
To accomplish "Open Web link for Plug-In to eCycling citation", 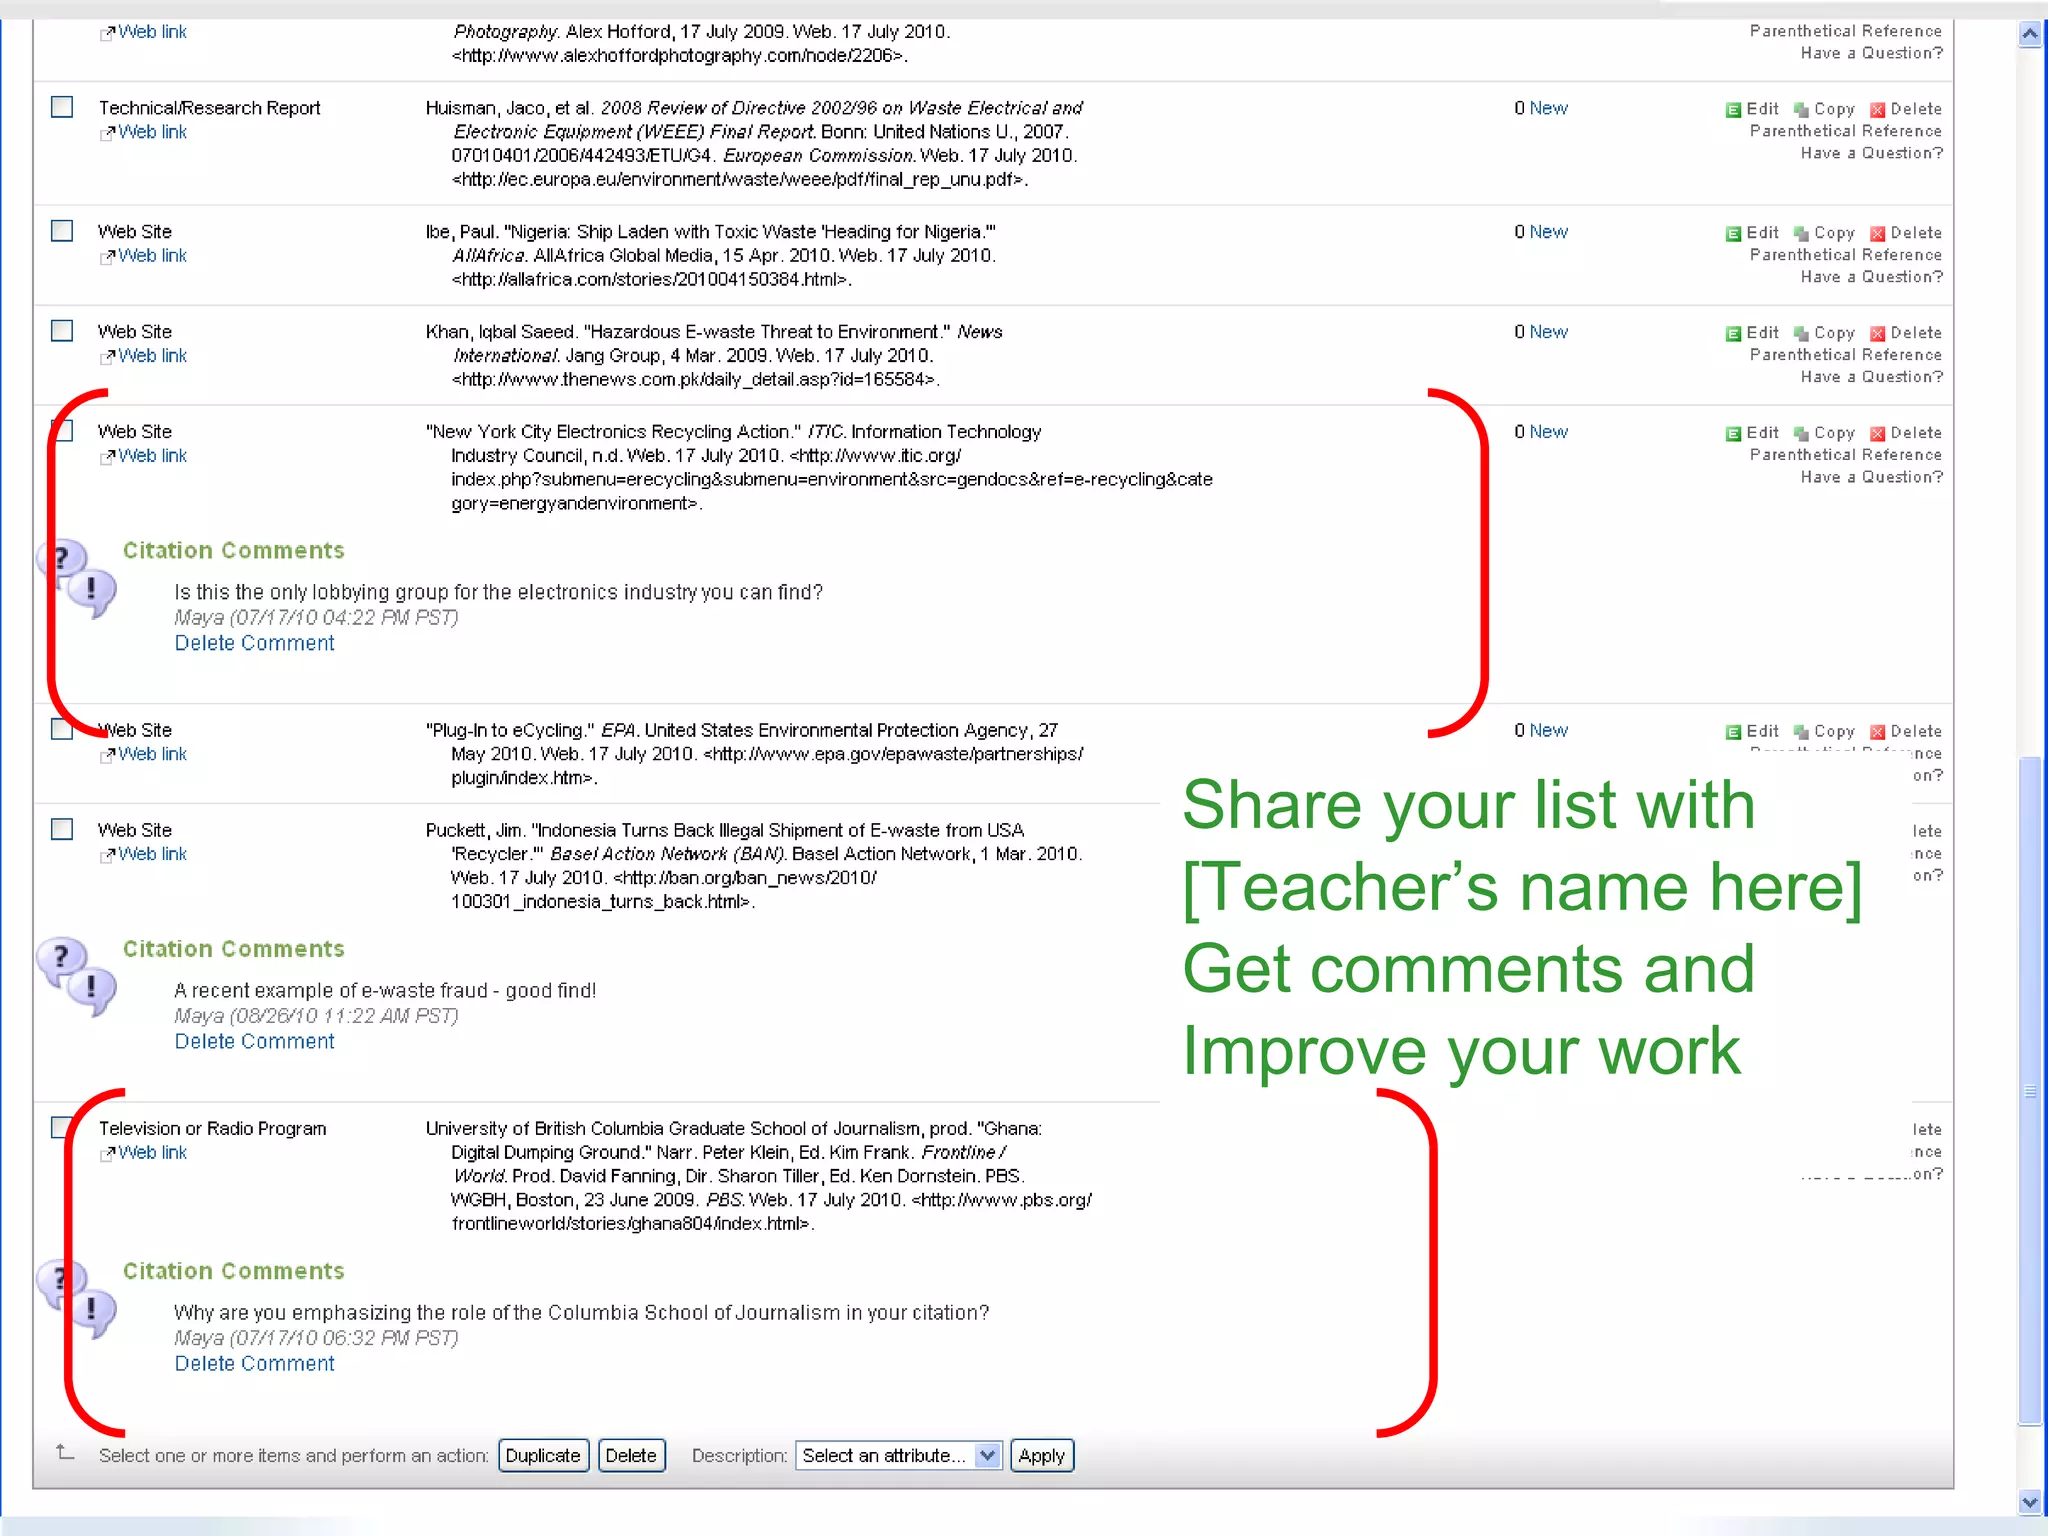I will pyautogui.click(x=152, y=754).
